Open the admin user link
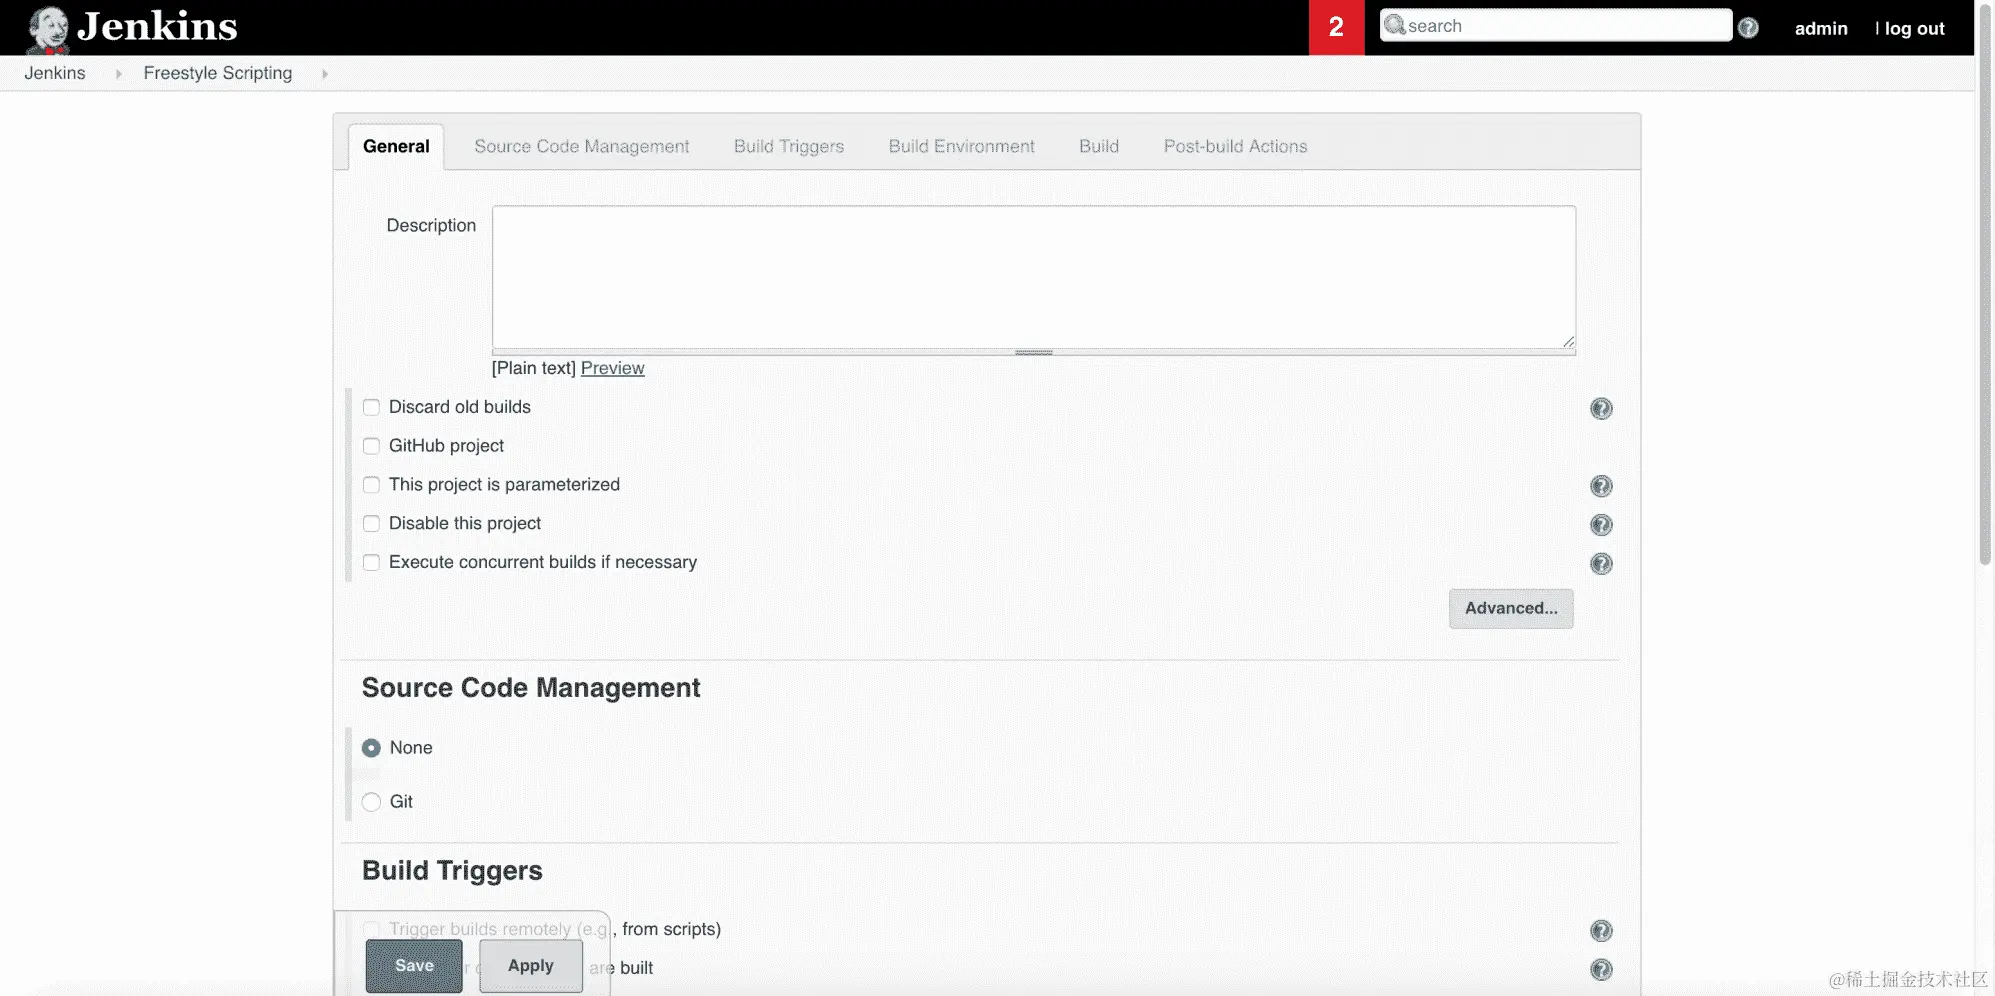 click(x=1821, y=29)
